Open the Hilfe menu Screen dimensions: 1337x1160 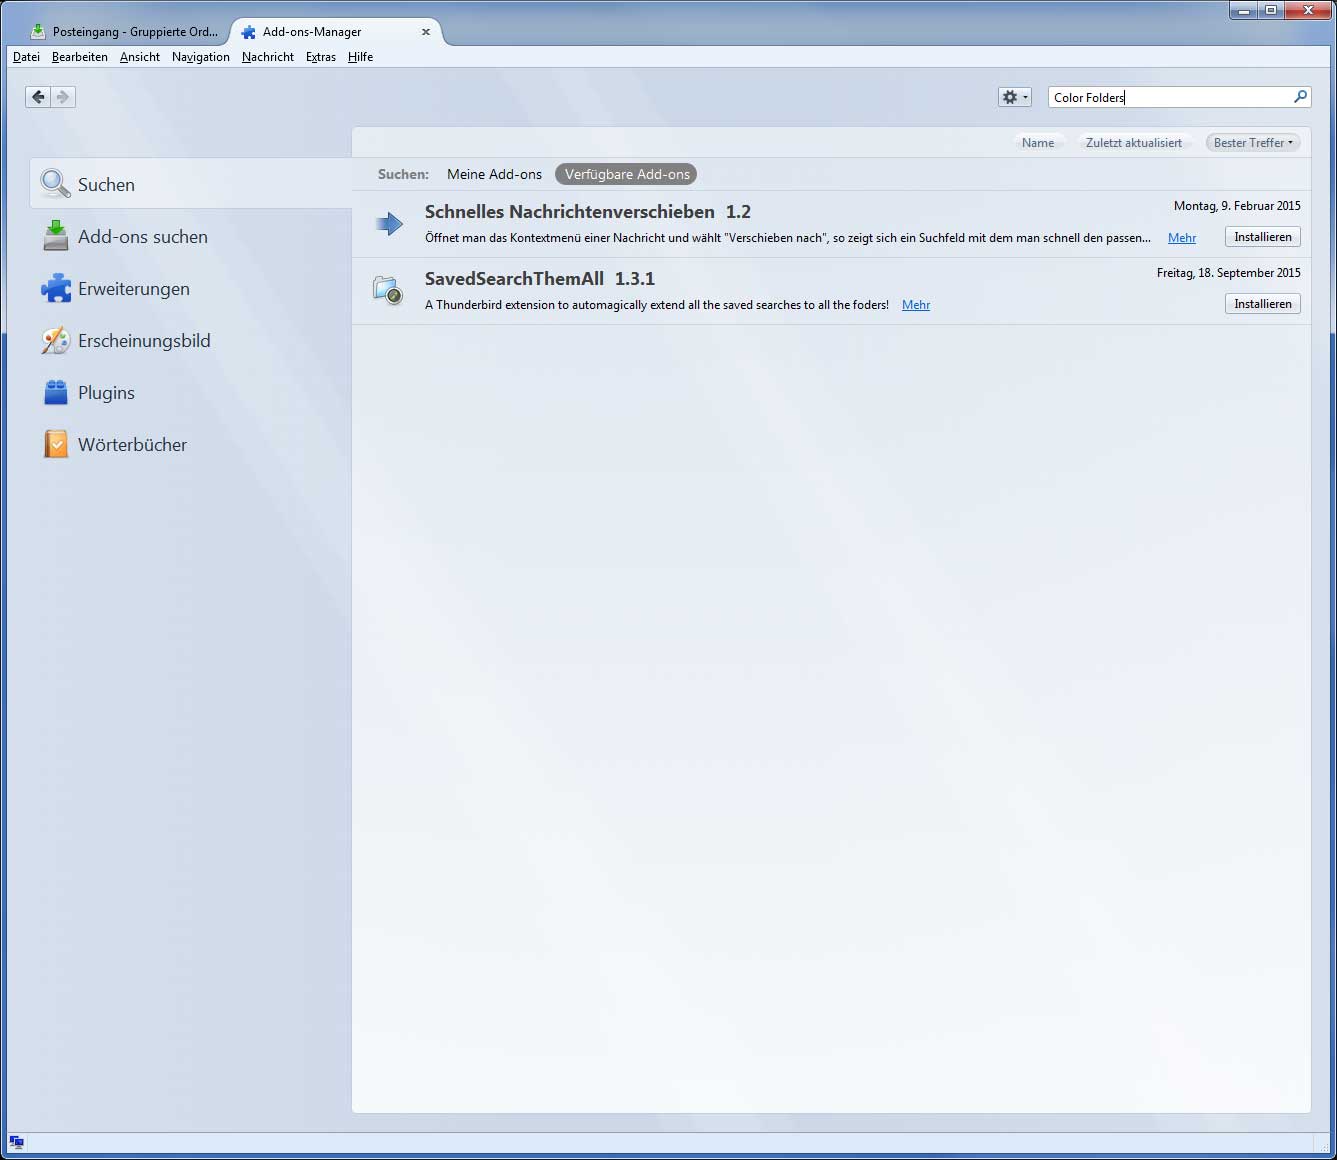[x=360, y=57]
